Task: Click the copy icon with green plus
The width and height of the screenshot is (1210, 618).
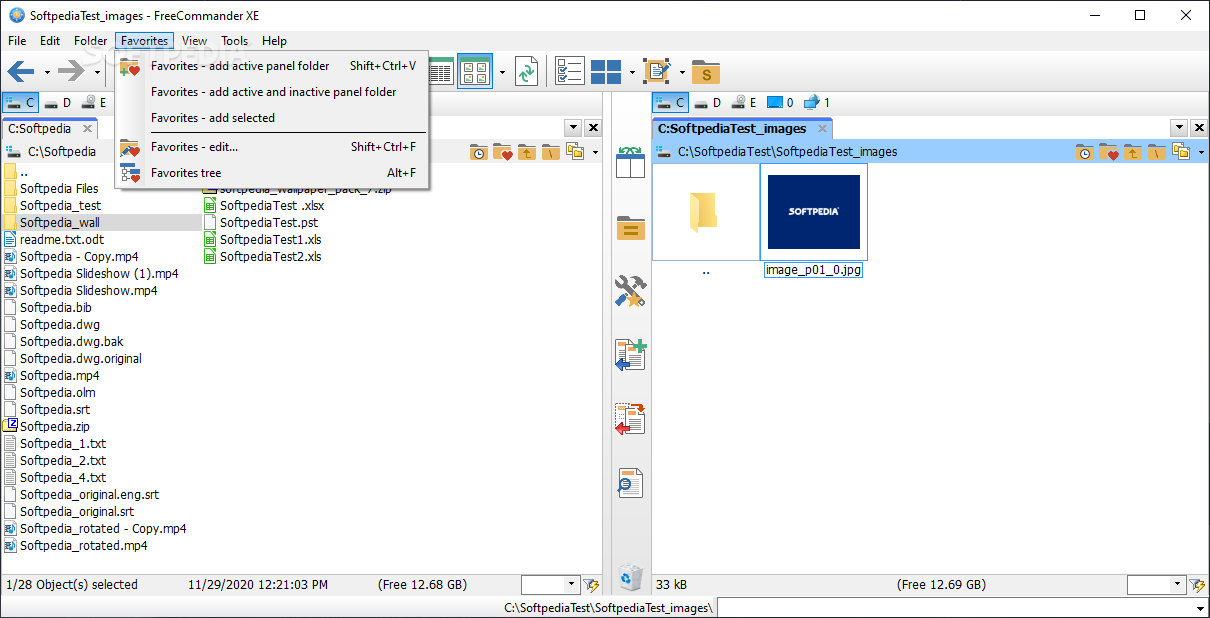Action: [x=631, y=355]
